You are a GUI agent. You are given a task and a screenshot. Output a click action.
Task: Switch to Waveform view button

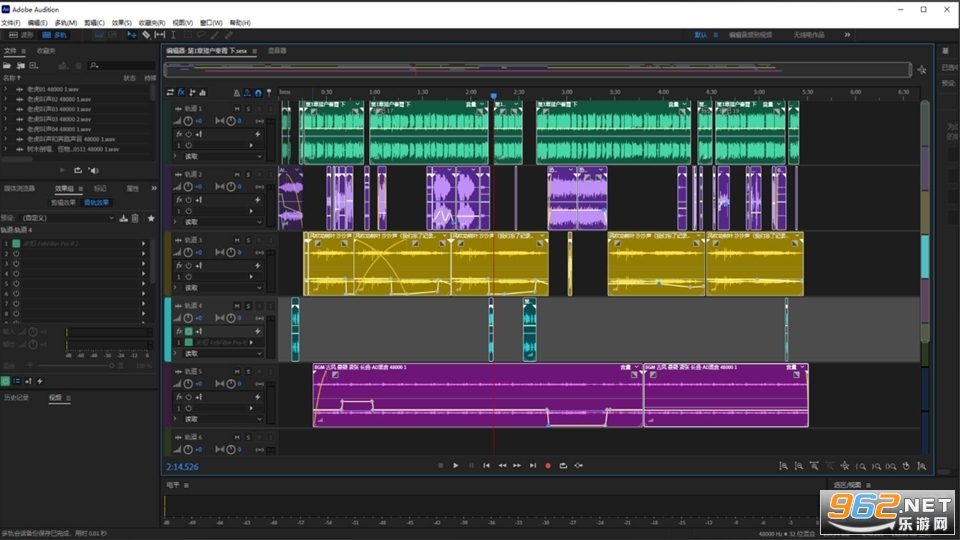[21, 35]
